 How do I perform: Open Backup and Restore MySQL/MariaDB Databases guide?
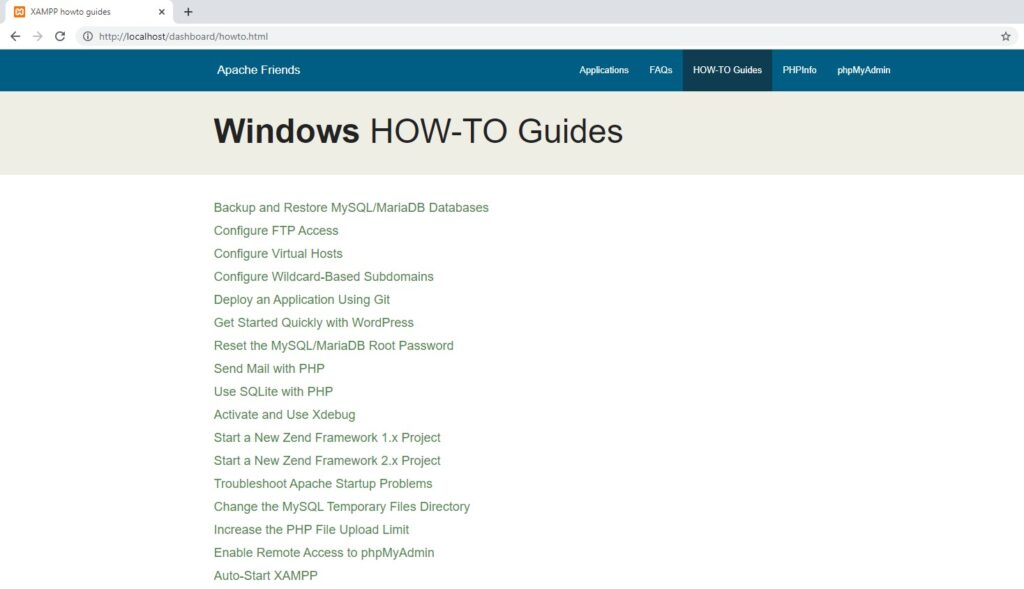pos(351,208)
